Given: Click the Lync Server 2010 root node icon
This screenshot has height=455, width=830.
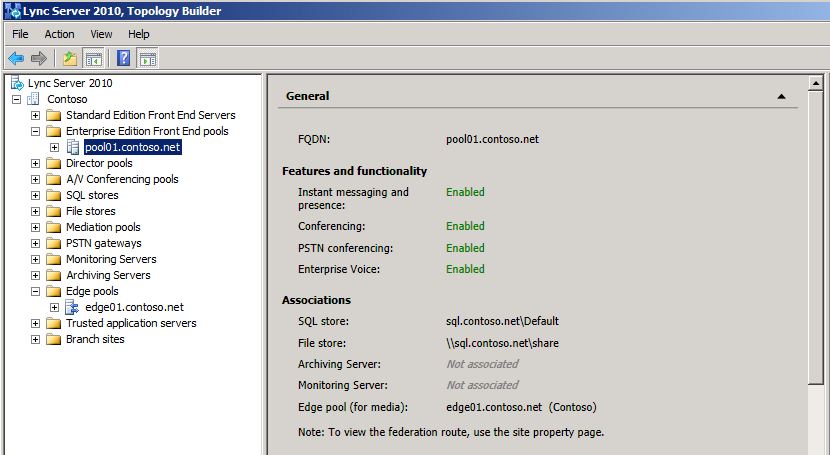Looking at the screenshot, I should pos(17,83).
